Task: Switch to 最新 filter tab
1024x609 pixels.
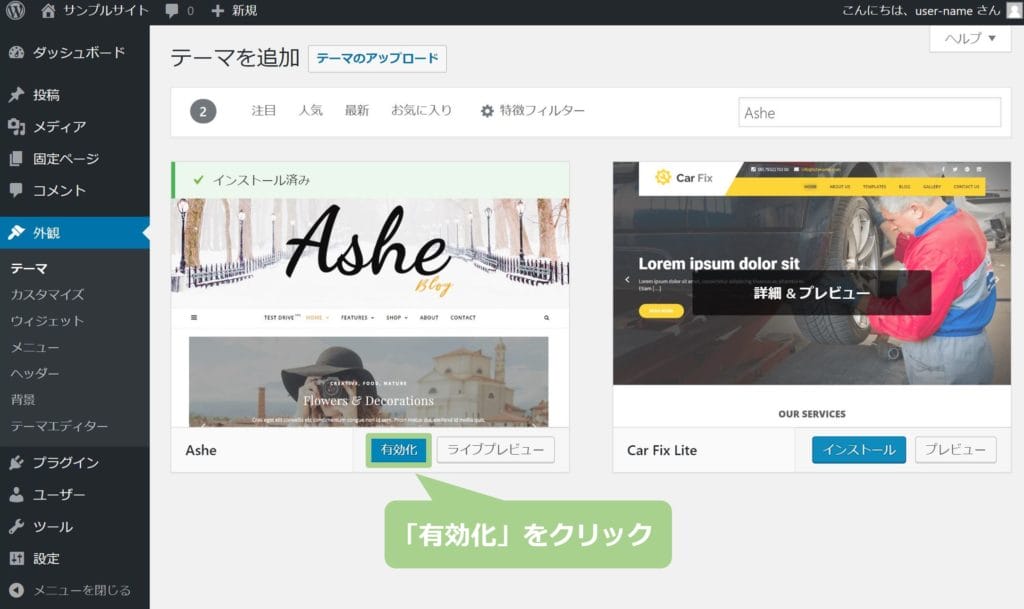Action: [357, 111]
